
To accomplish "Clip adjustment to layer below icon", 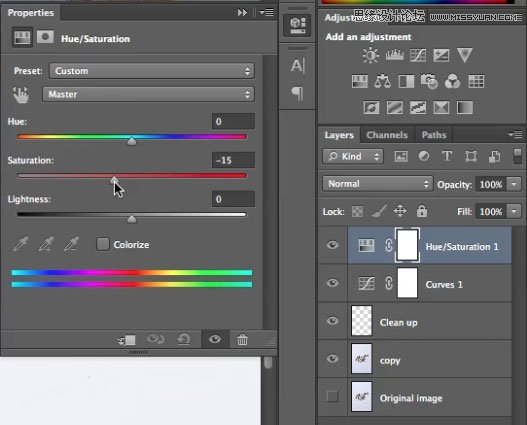I will [127, 340].
